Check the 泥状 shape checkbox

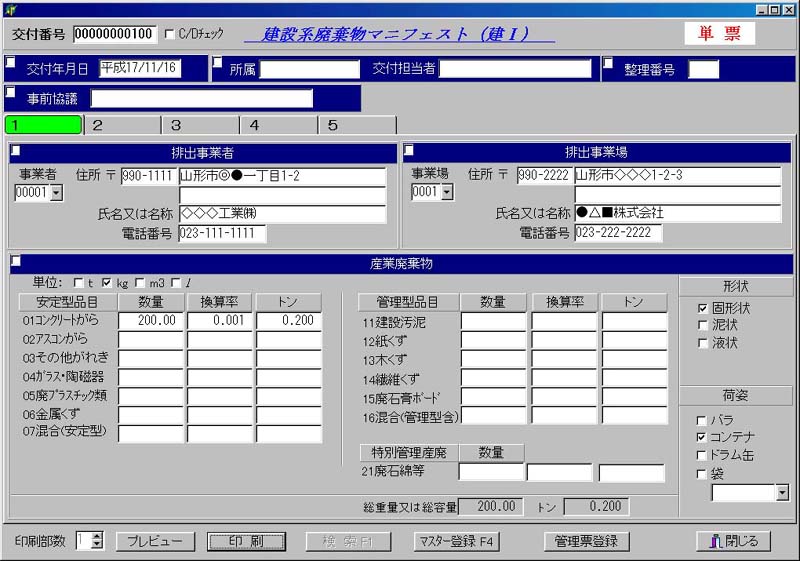pyautogui.click(x=703, y=325)
